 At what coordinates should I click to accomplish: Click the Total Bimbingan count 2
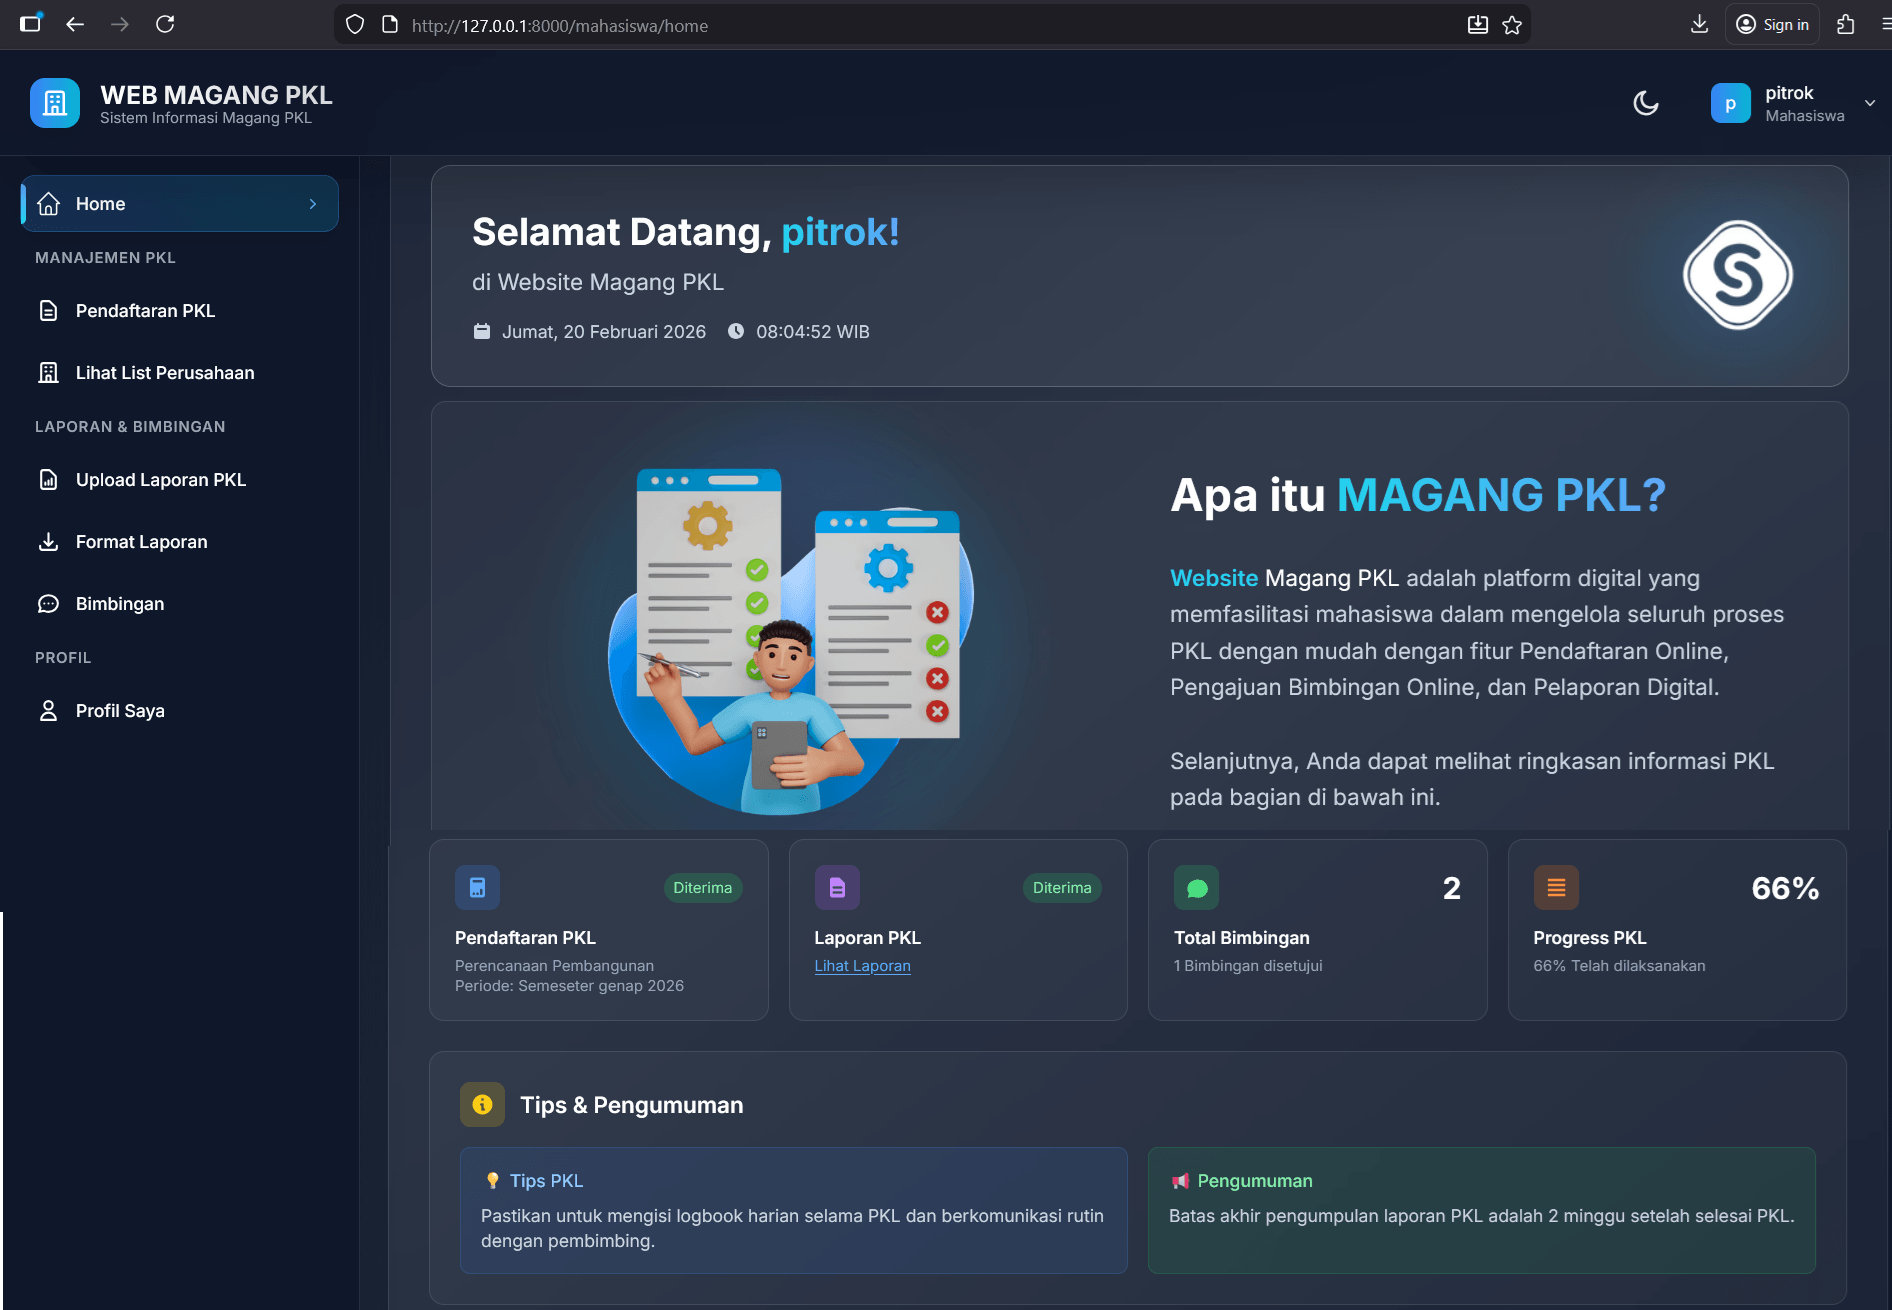tap(1451, 888)
